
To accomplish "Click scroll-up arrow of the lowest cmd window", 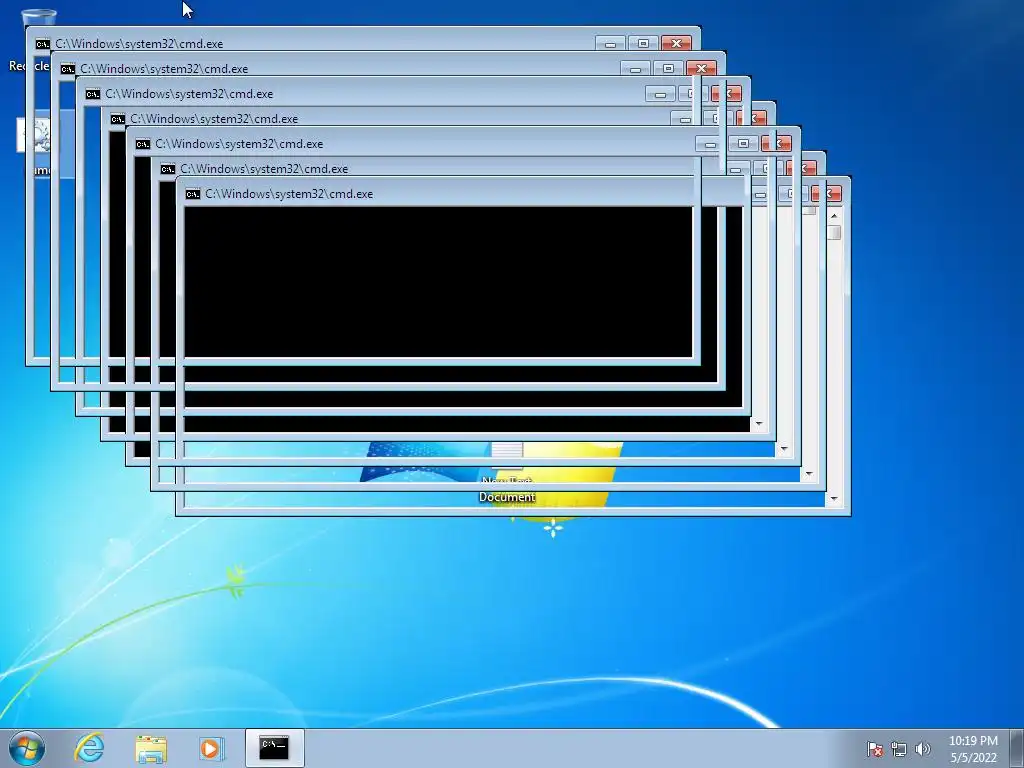I will [x=834, y=216].
